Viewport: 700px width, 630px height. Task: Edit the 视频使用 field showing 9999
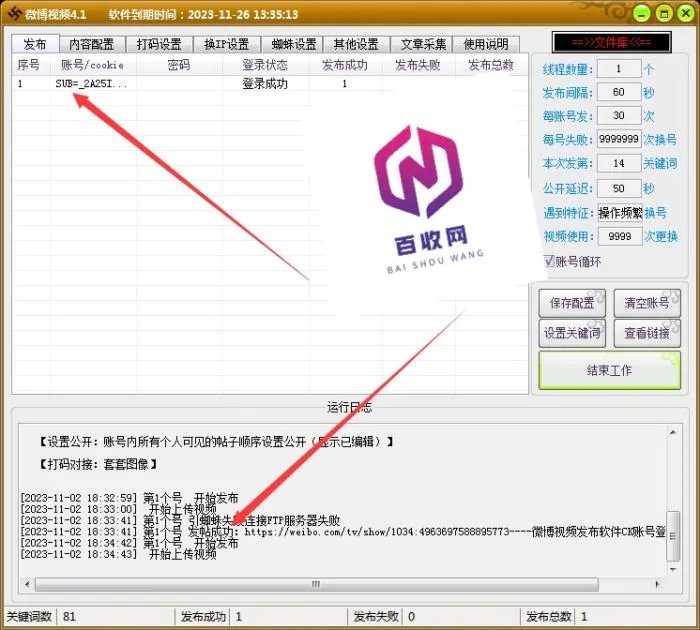[620, 236]
